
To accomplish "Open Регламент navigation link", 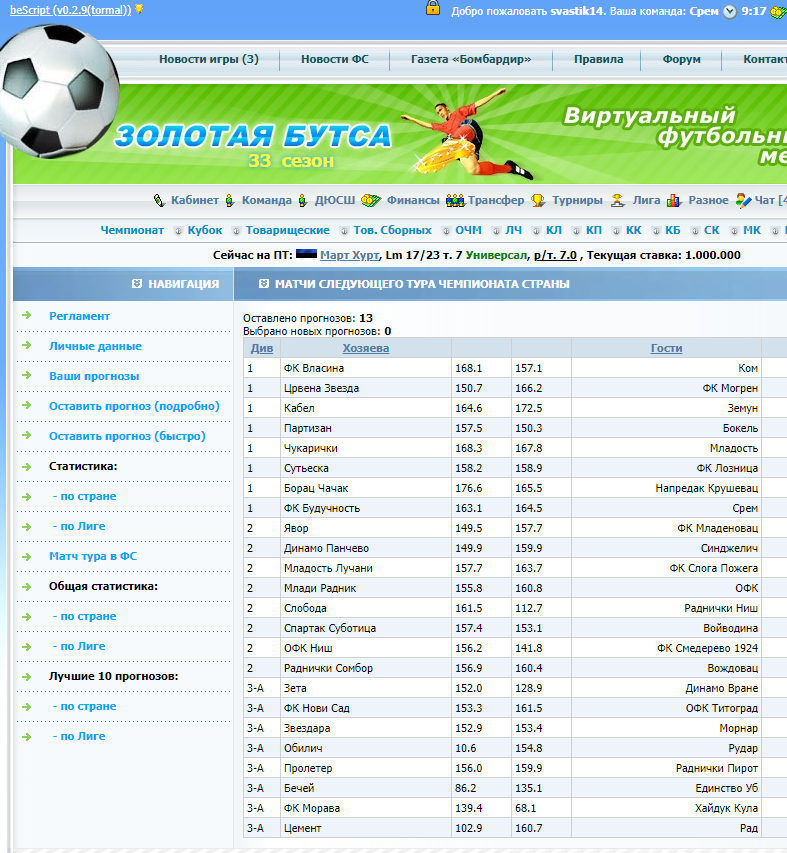I will pyautogui.click(x=79, y=316).
